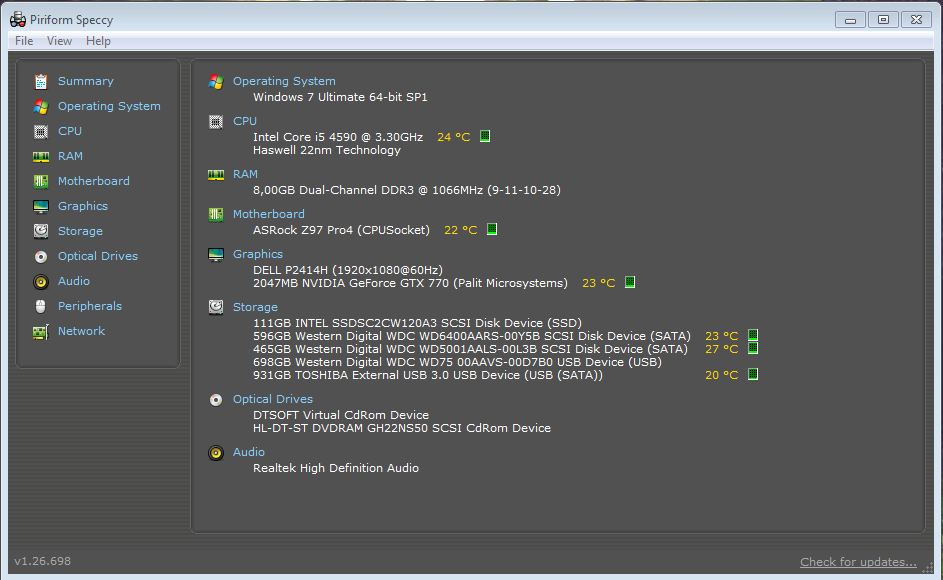
Task: Click the Audio heading link in summary
Action: pos(248,452)
